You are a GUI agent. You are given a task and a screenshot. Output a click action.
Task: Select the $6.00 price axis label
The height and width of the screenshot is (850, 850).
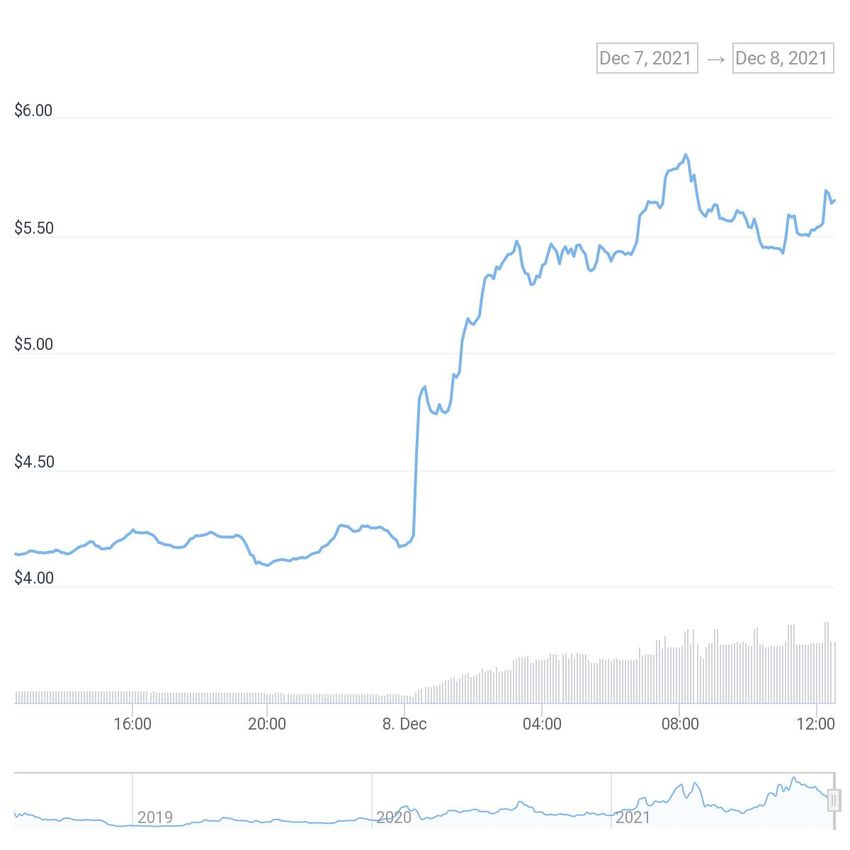[32, 110]
